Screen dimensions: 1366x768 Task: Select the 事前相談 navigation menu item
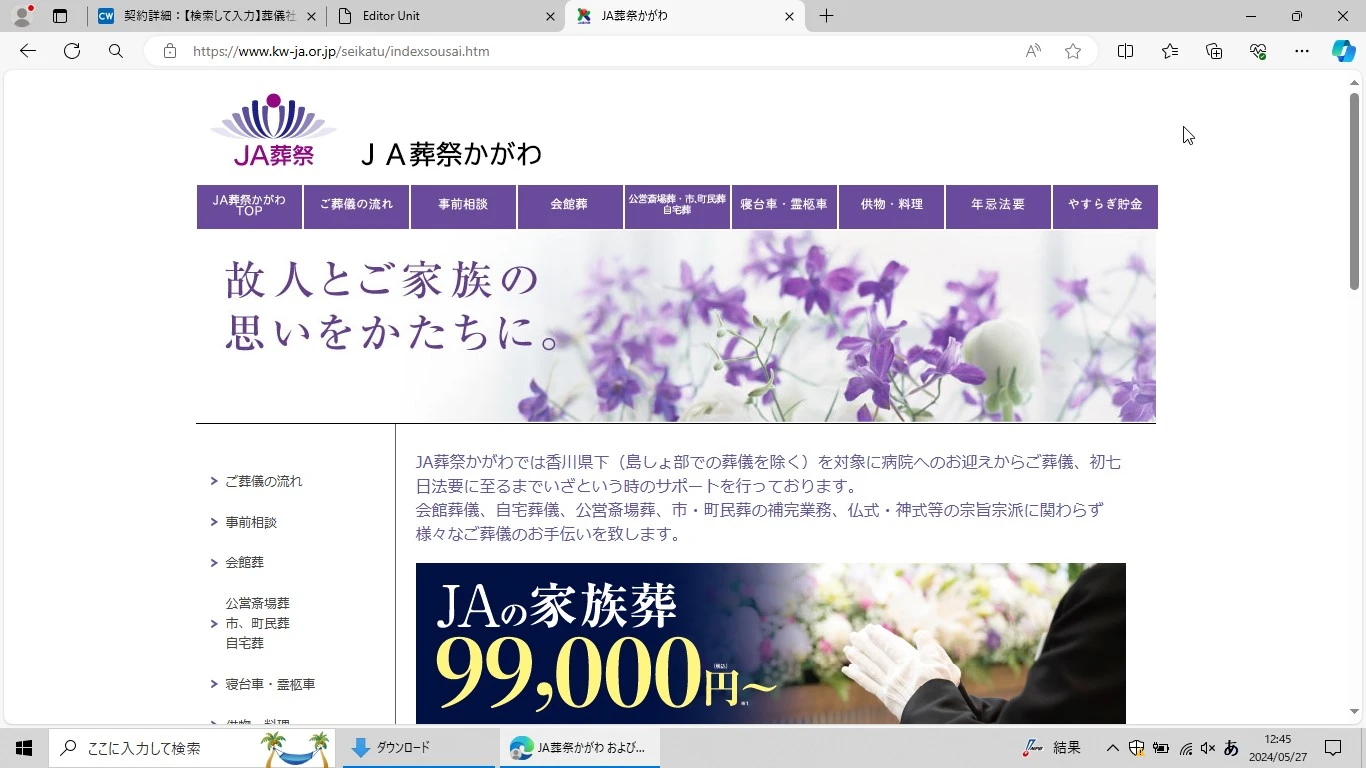click(x=463, y=205)
